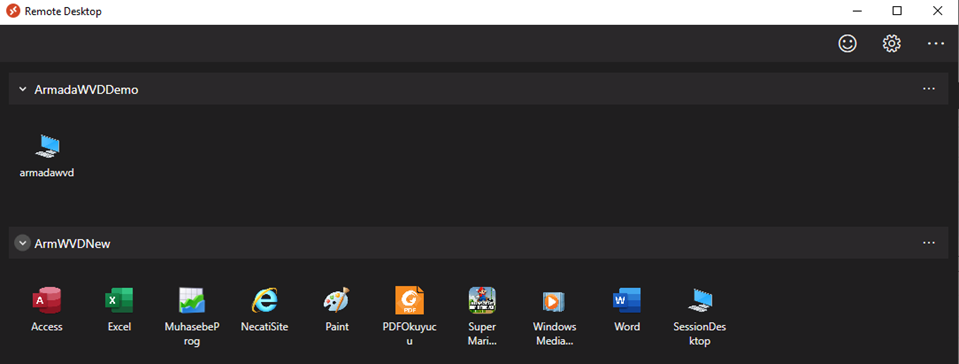This screenshot has width=959, height=364.
Task: Click the Remote Desktop title bar logo
Action: [13, 11]
